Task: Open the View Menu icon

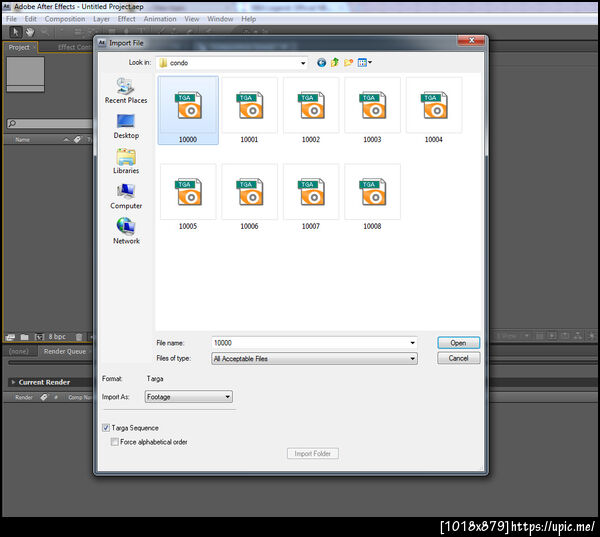Action: [x=364, y=62]
